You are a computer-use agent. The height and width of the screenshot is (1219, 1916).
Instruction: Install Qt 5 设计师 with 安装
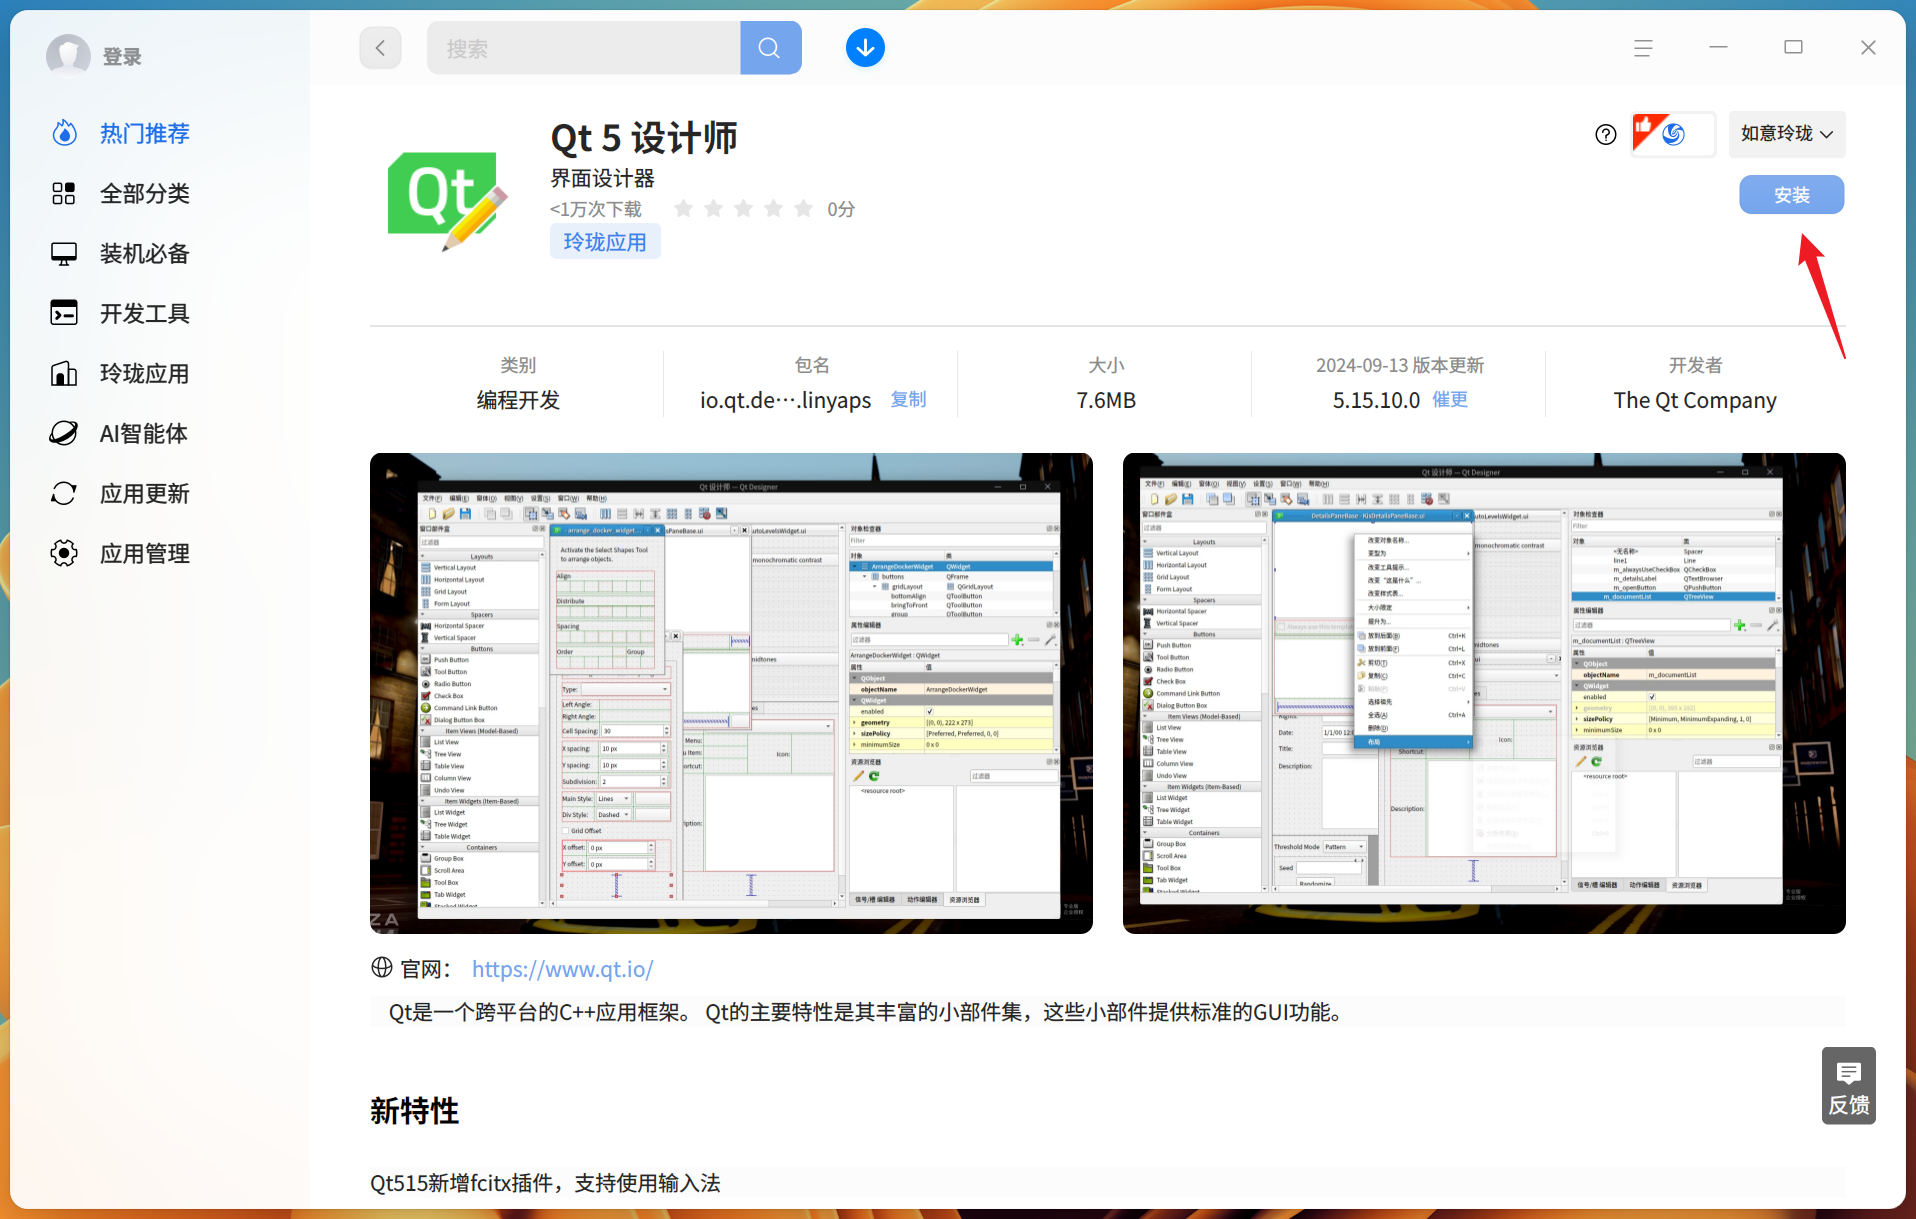click(1792, 195)
